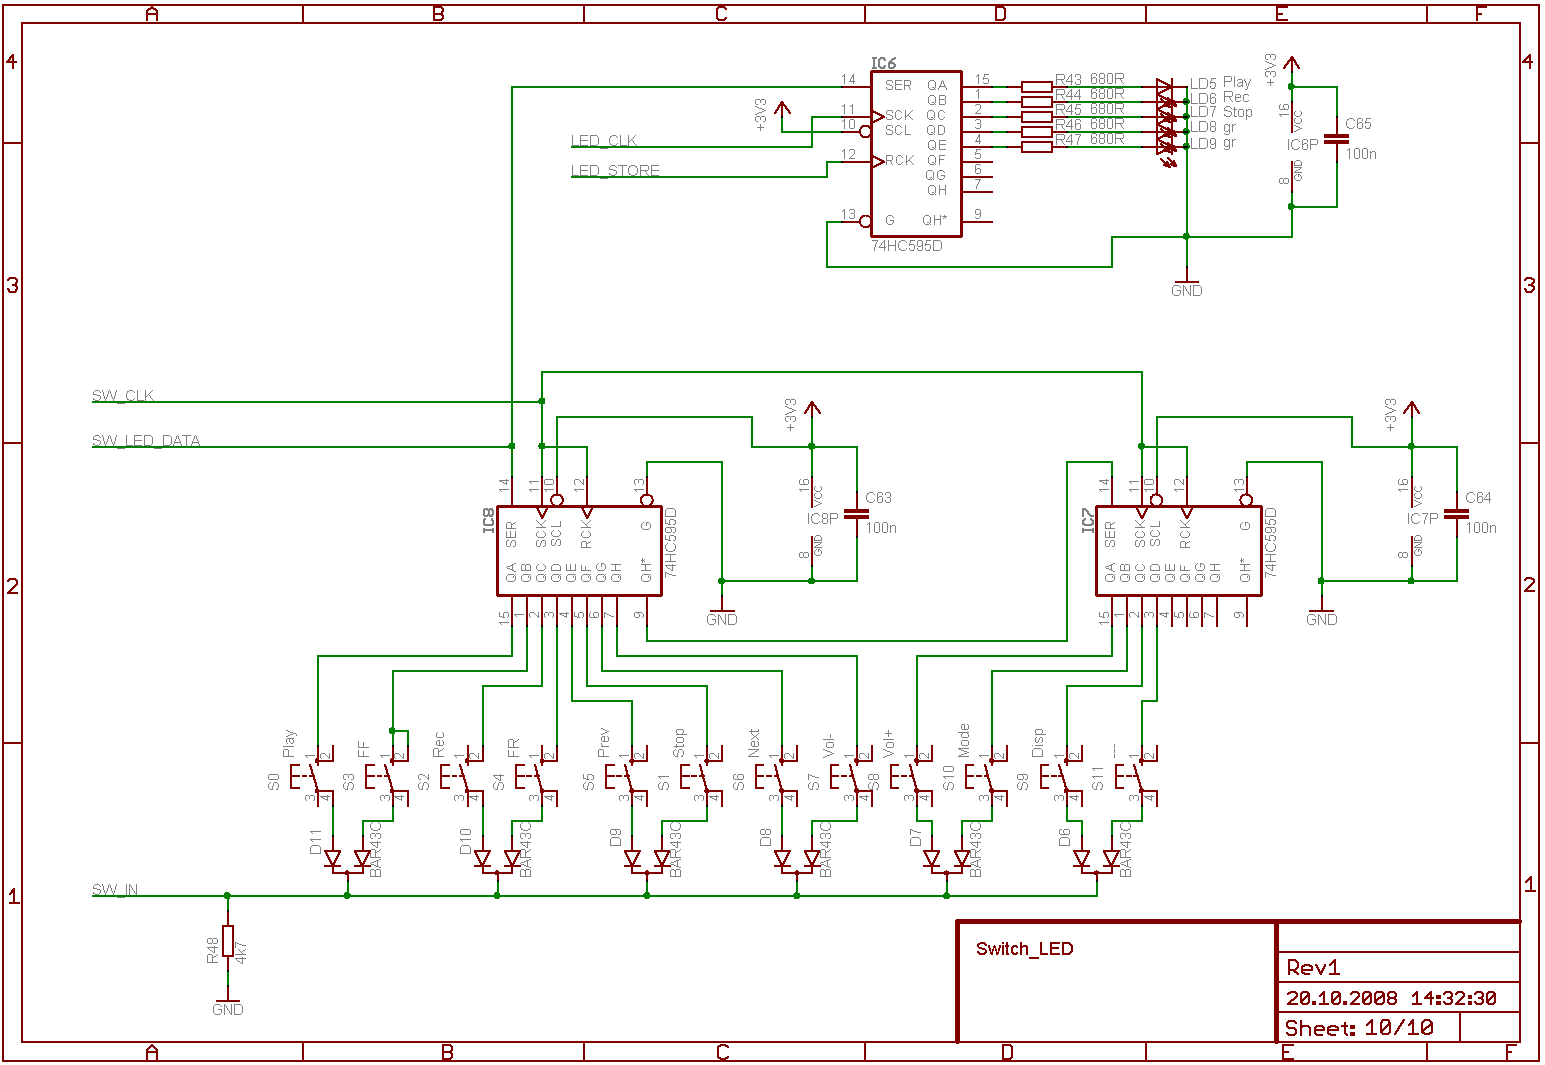
Task: Select the GND symbol below R48
Action: coord(228,1005)
